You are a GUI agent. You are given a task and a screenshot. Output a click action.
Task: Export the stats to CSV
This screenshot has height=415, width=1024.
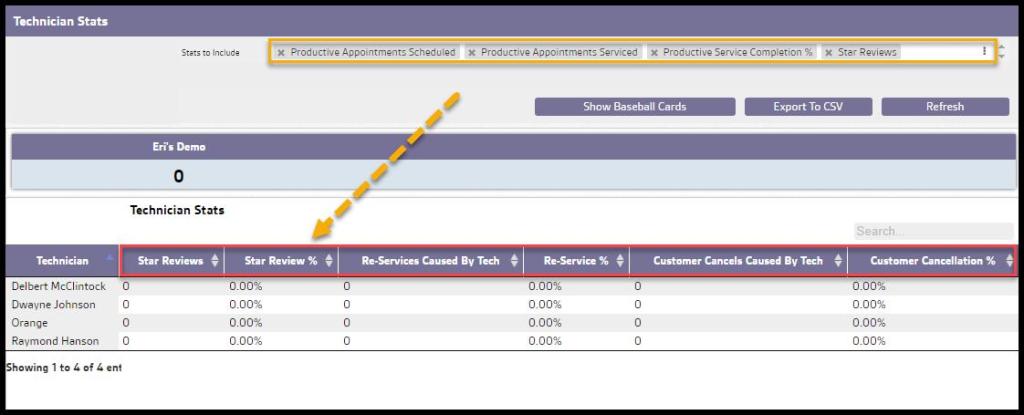tap(808, 107)
